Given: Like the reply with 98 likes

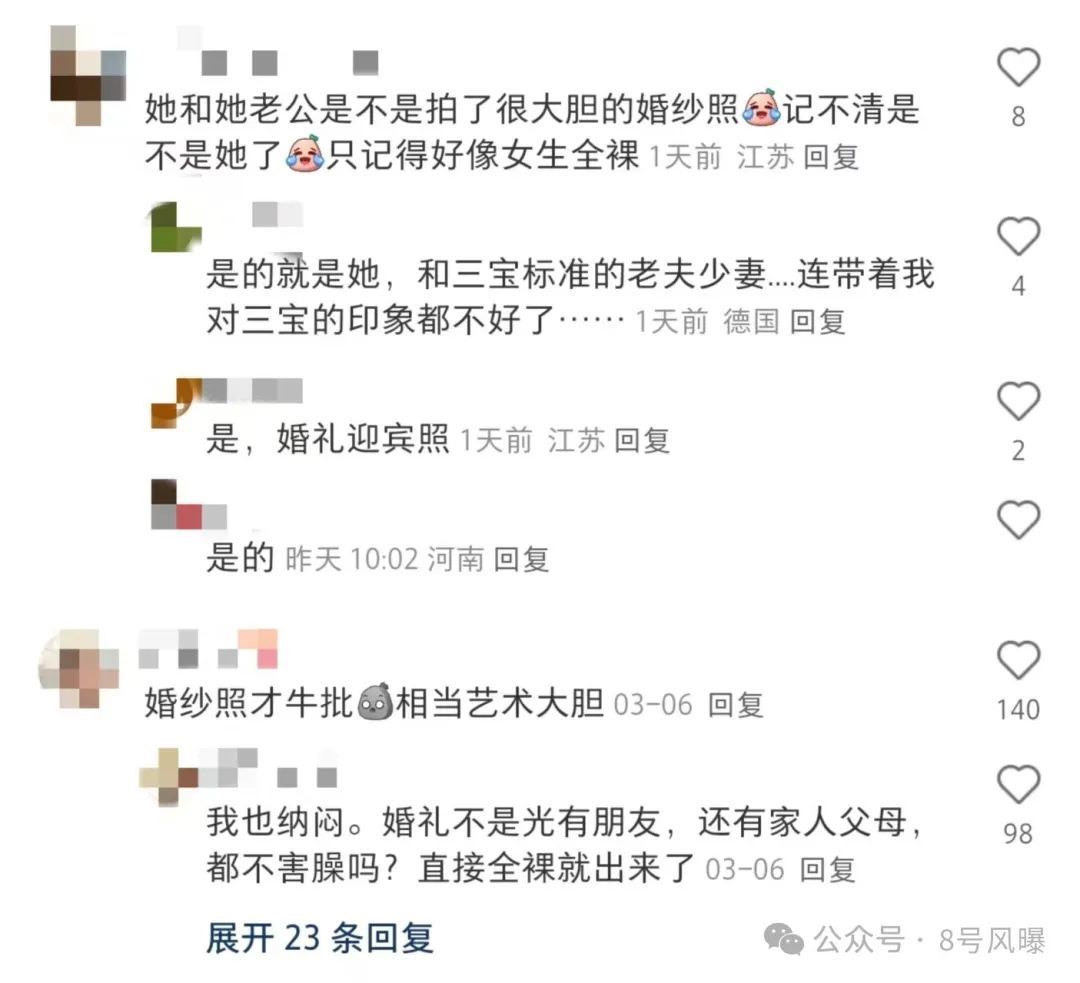Looking at the screenshot, I should [1018, 784].
